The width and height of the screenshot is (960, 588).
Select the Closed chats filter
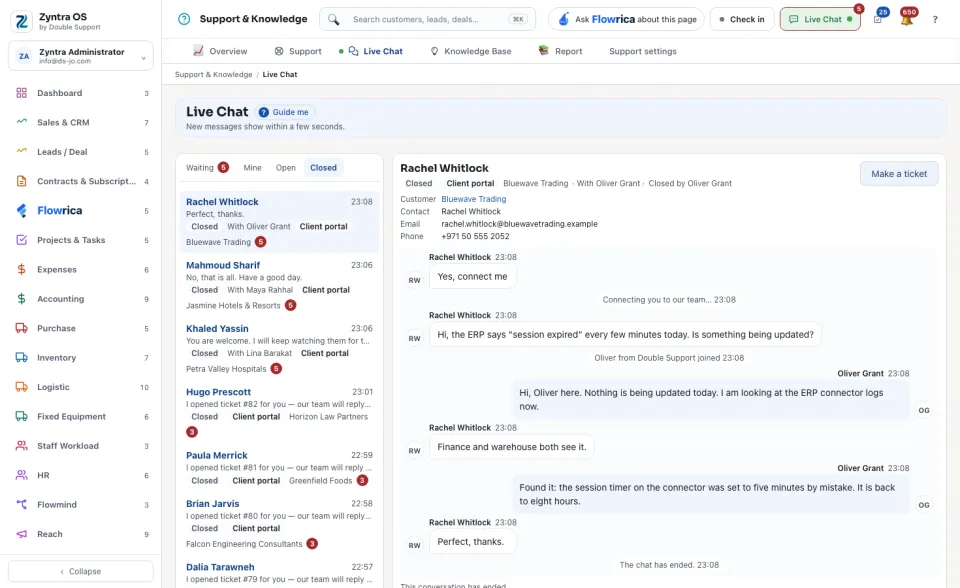tap(323, 168)
